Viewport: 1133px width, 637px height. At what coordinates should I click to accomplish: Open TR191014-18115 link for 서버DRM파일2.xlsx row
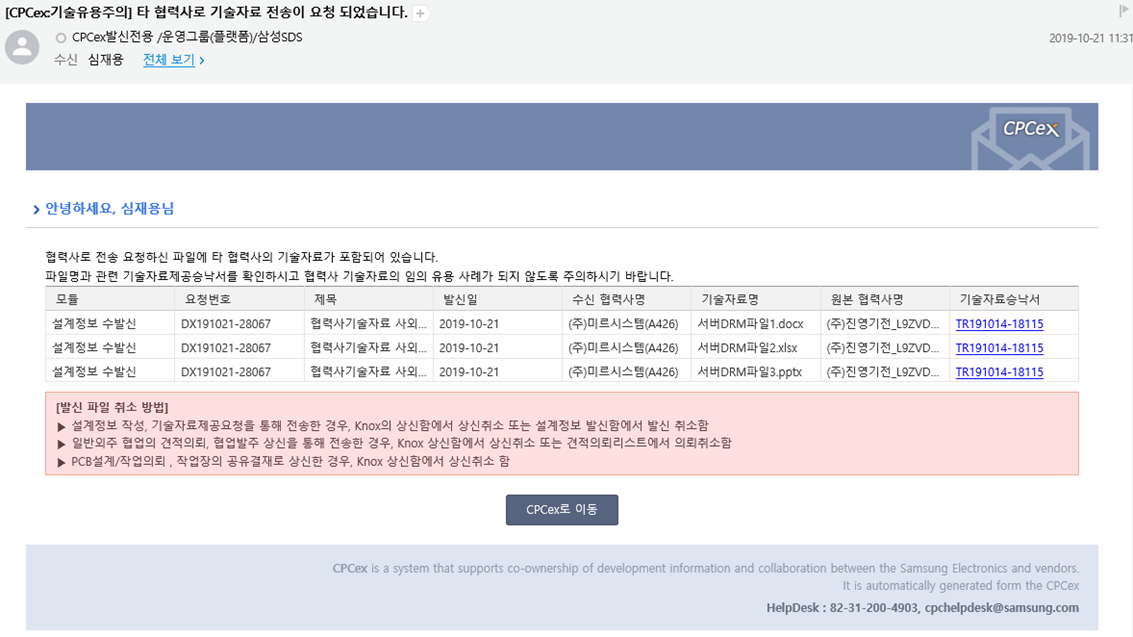coord(999,348)
